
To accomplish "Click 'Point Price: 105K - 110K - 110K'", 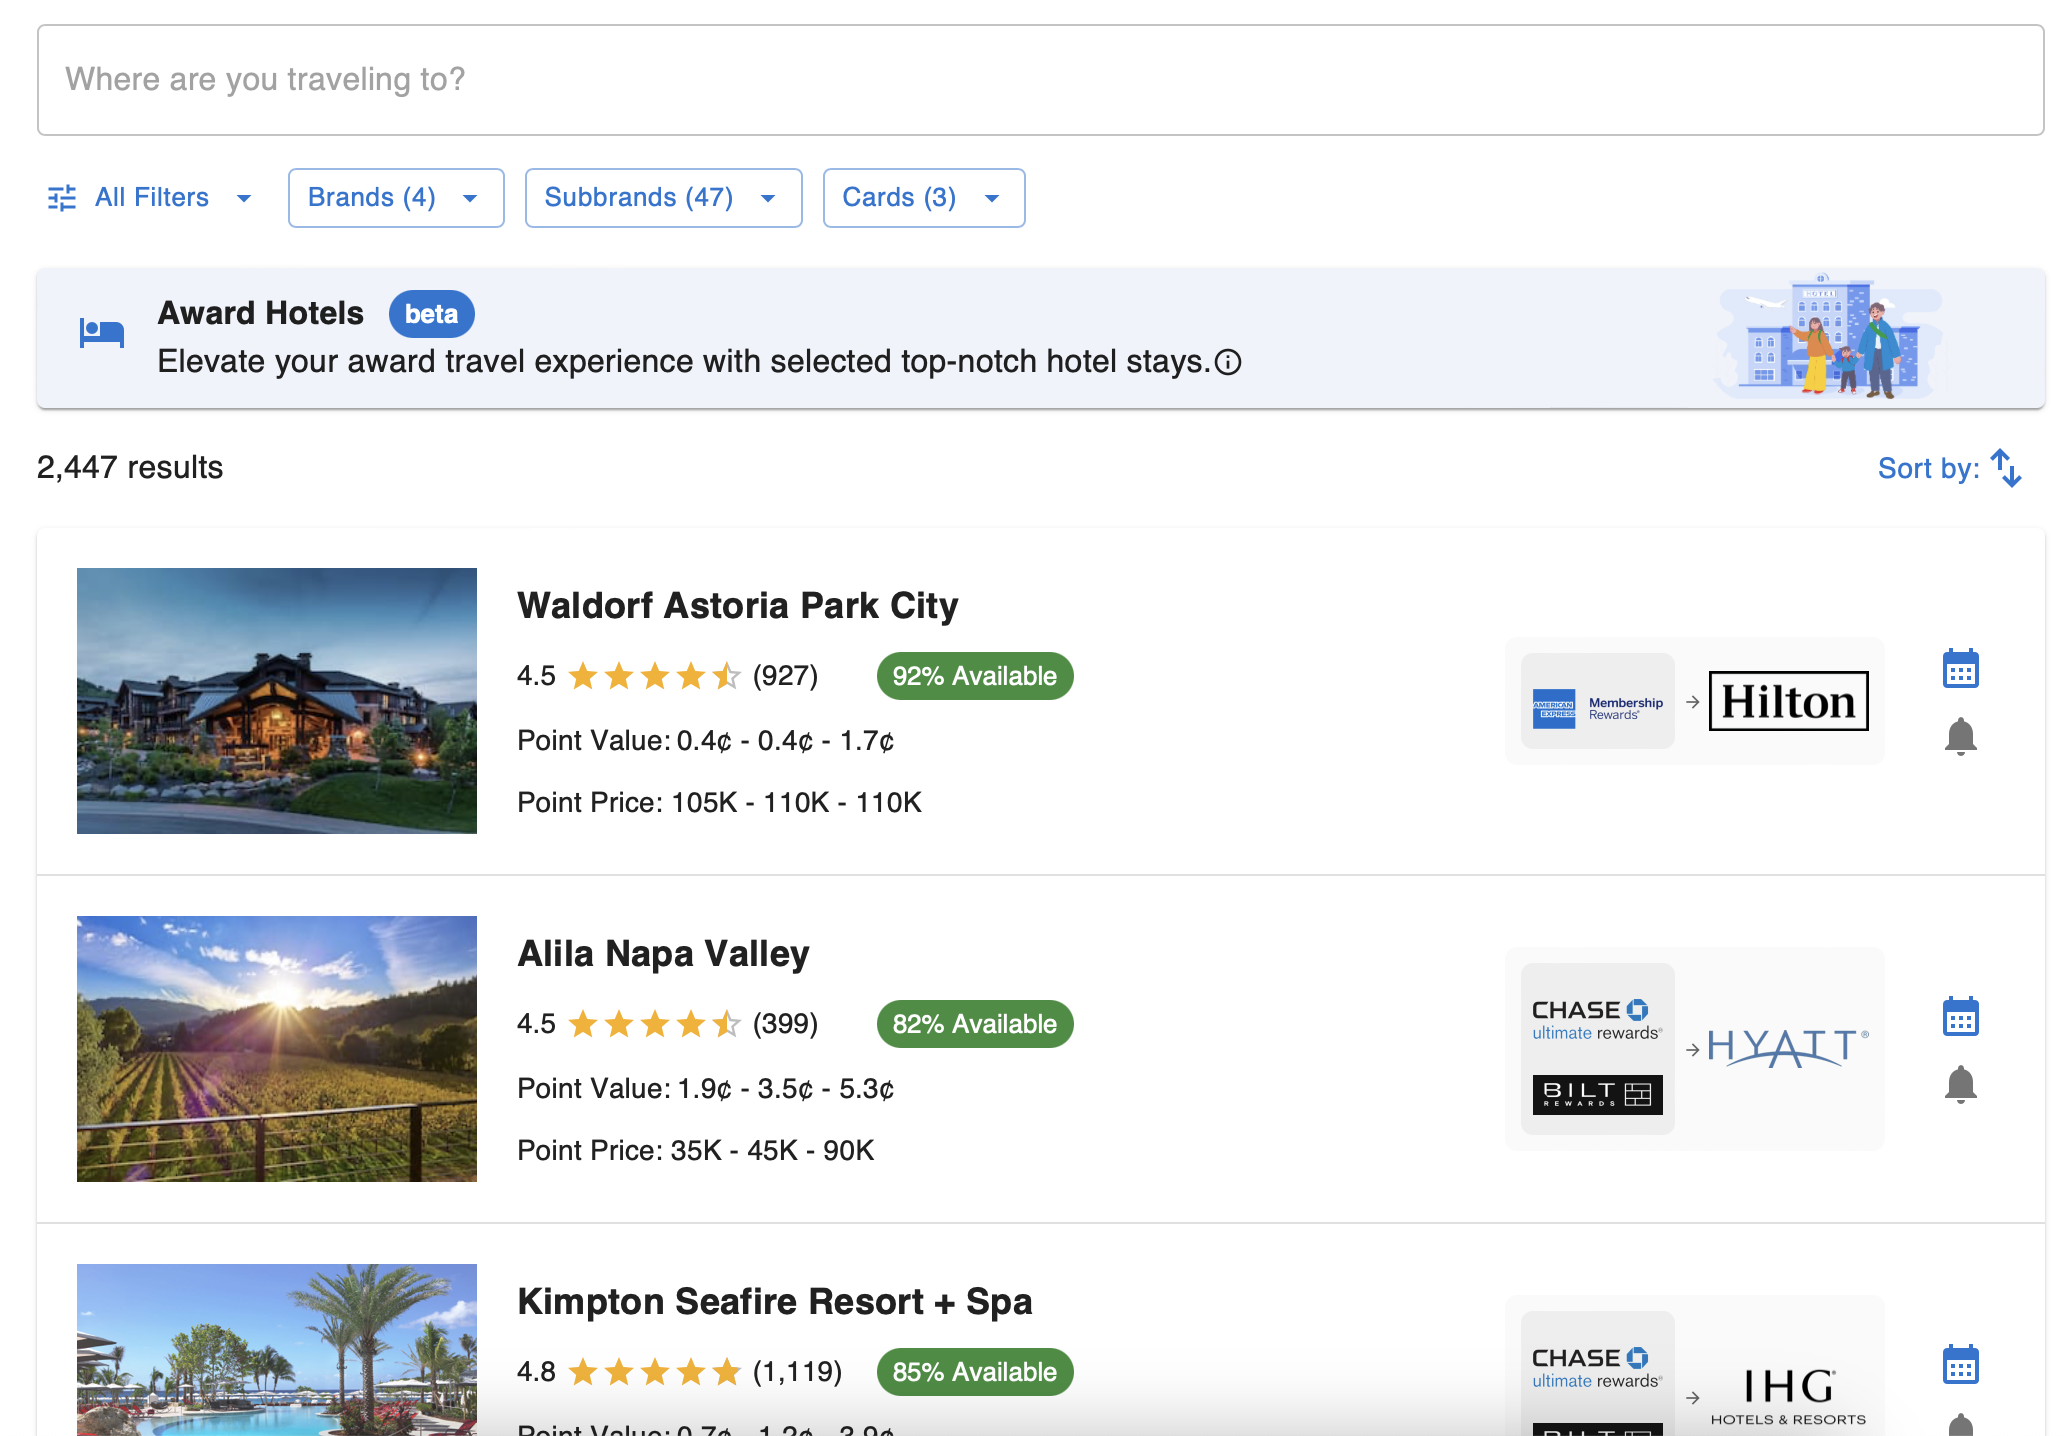I will point(720,803).
